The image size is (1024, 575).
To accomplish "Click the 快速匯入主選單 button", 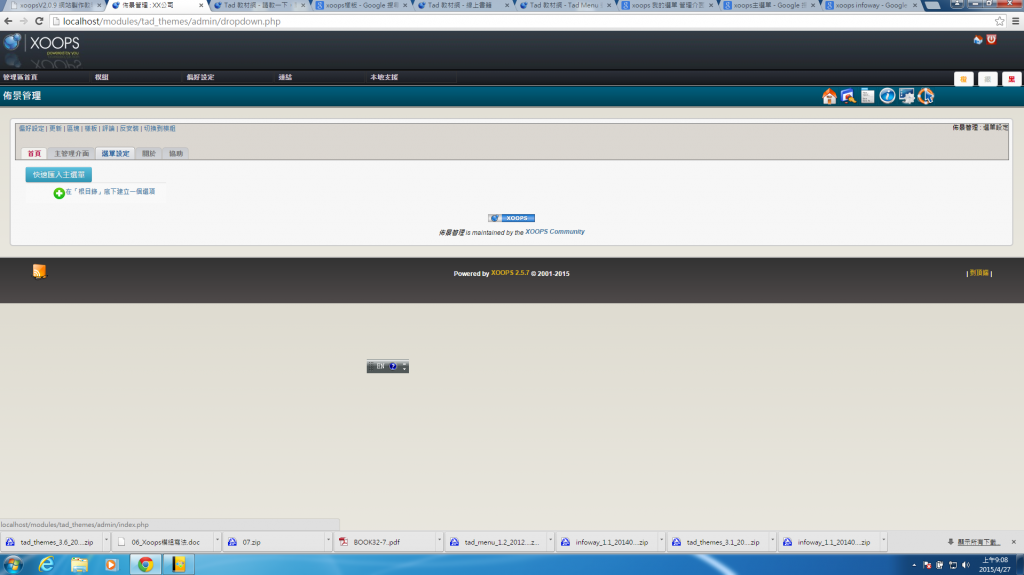I will [58, 175].
